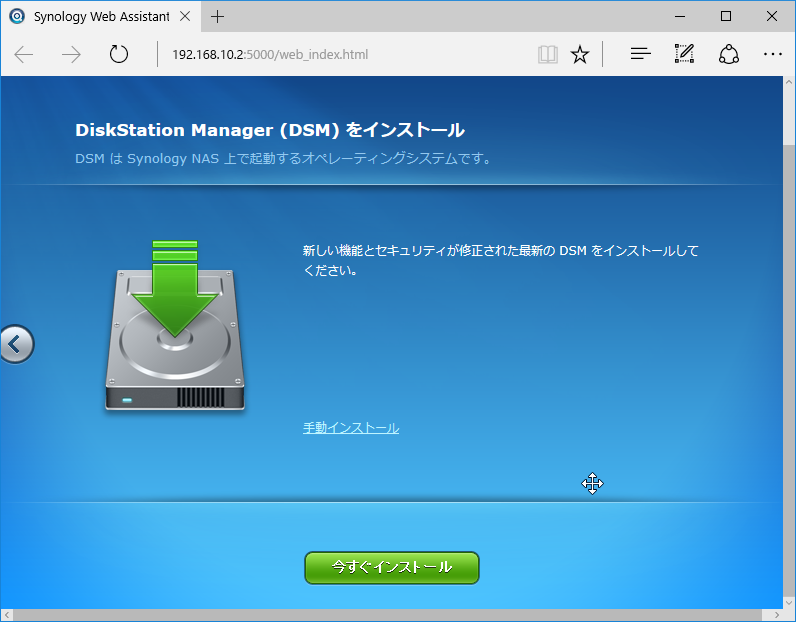Minimize the browser window

(680, 16)
